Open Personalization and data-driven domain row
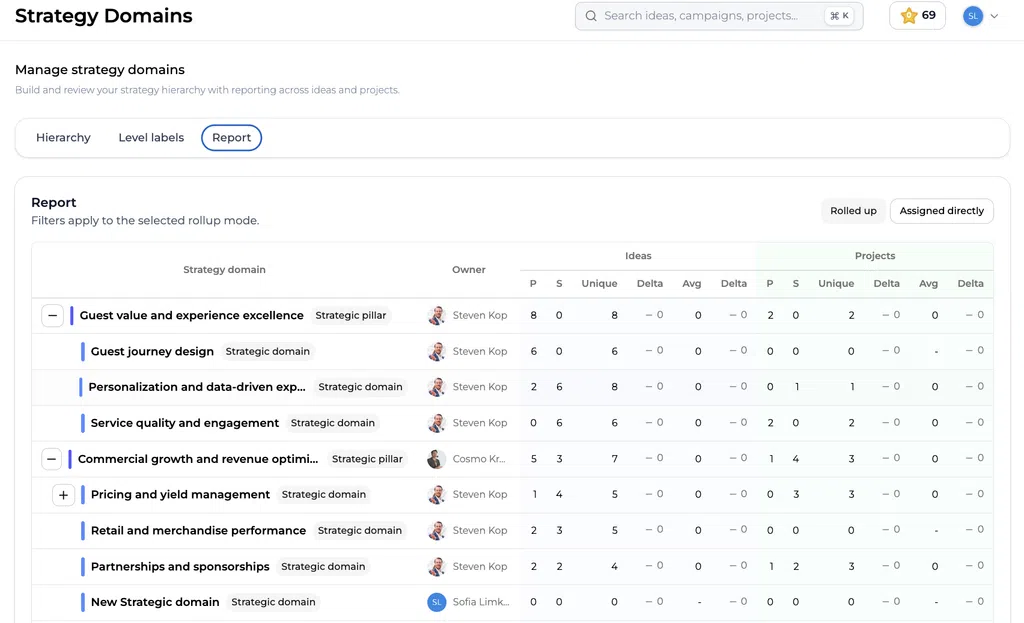Viewport: 1024px width, 623px height. click(197, 387)
